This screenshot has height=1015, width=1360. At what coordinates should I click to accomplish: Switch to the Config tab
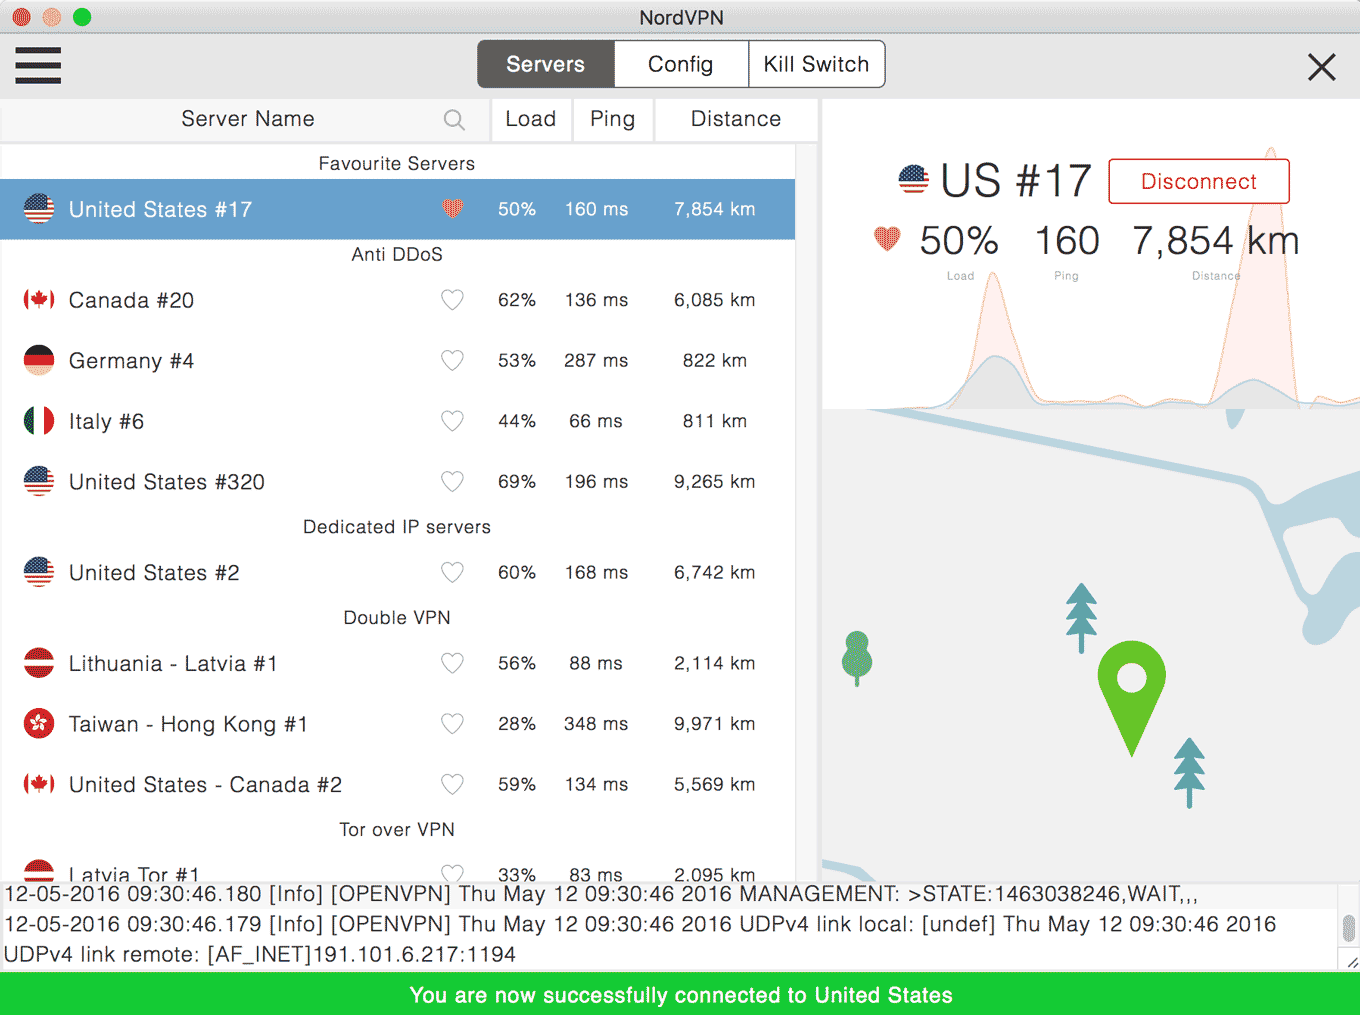[x=681, y=64]
